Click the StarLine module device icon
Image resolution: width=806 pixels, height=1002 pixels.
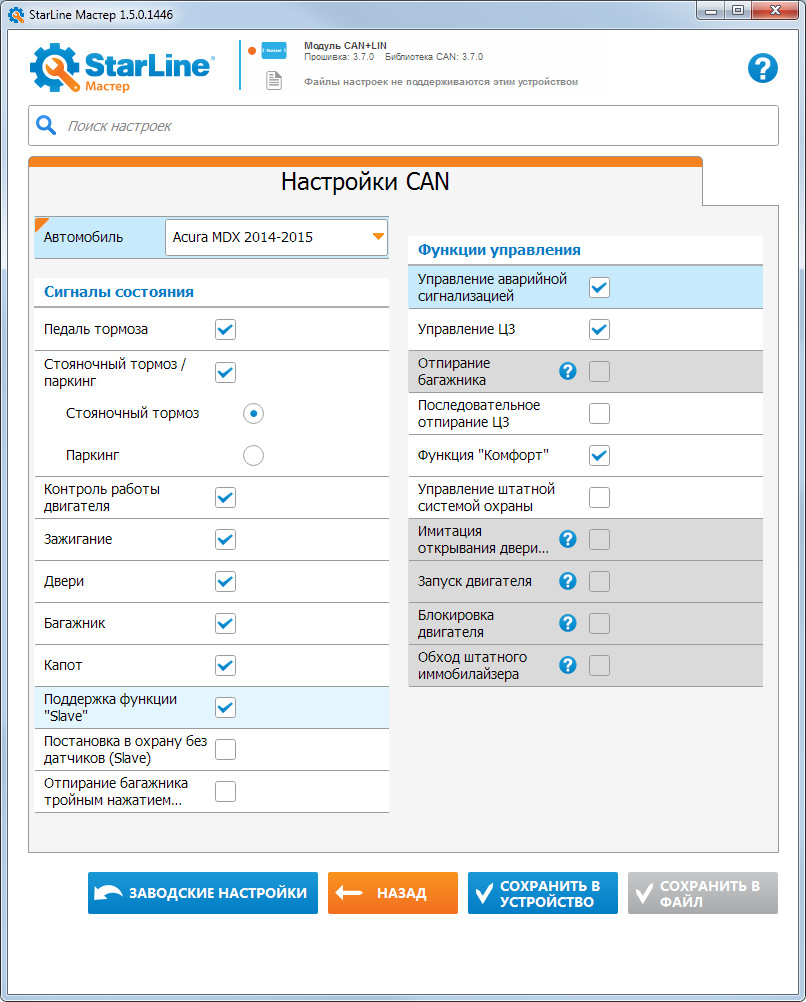(274, 50)
